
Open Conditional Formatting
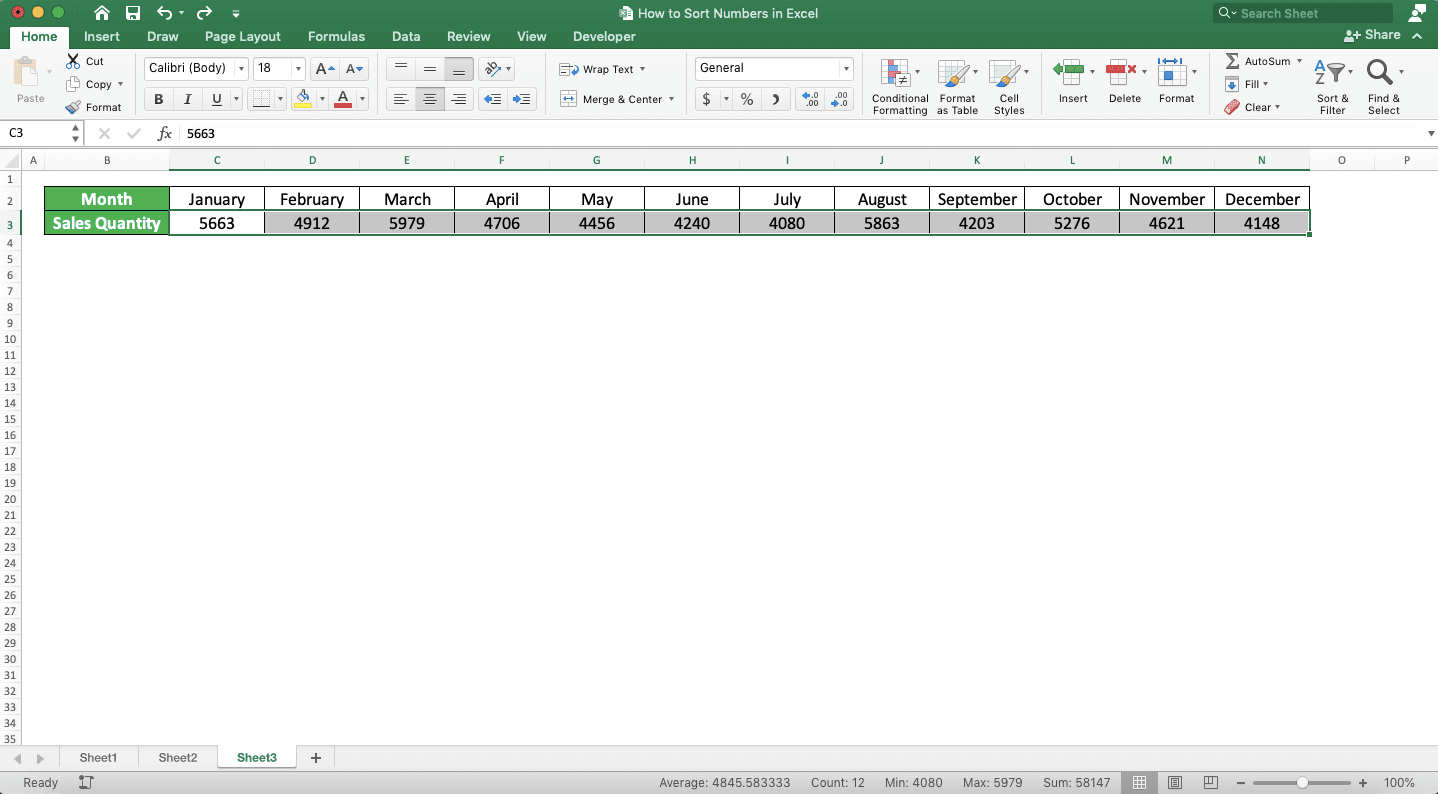[x=900, y=86]
